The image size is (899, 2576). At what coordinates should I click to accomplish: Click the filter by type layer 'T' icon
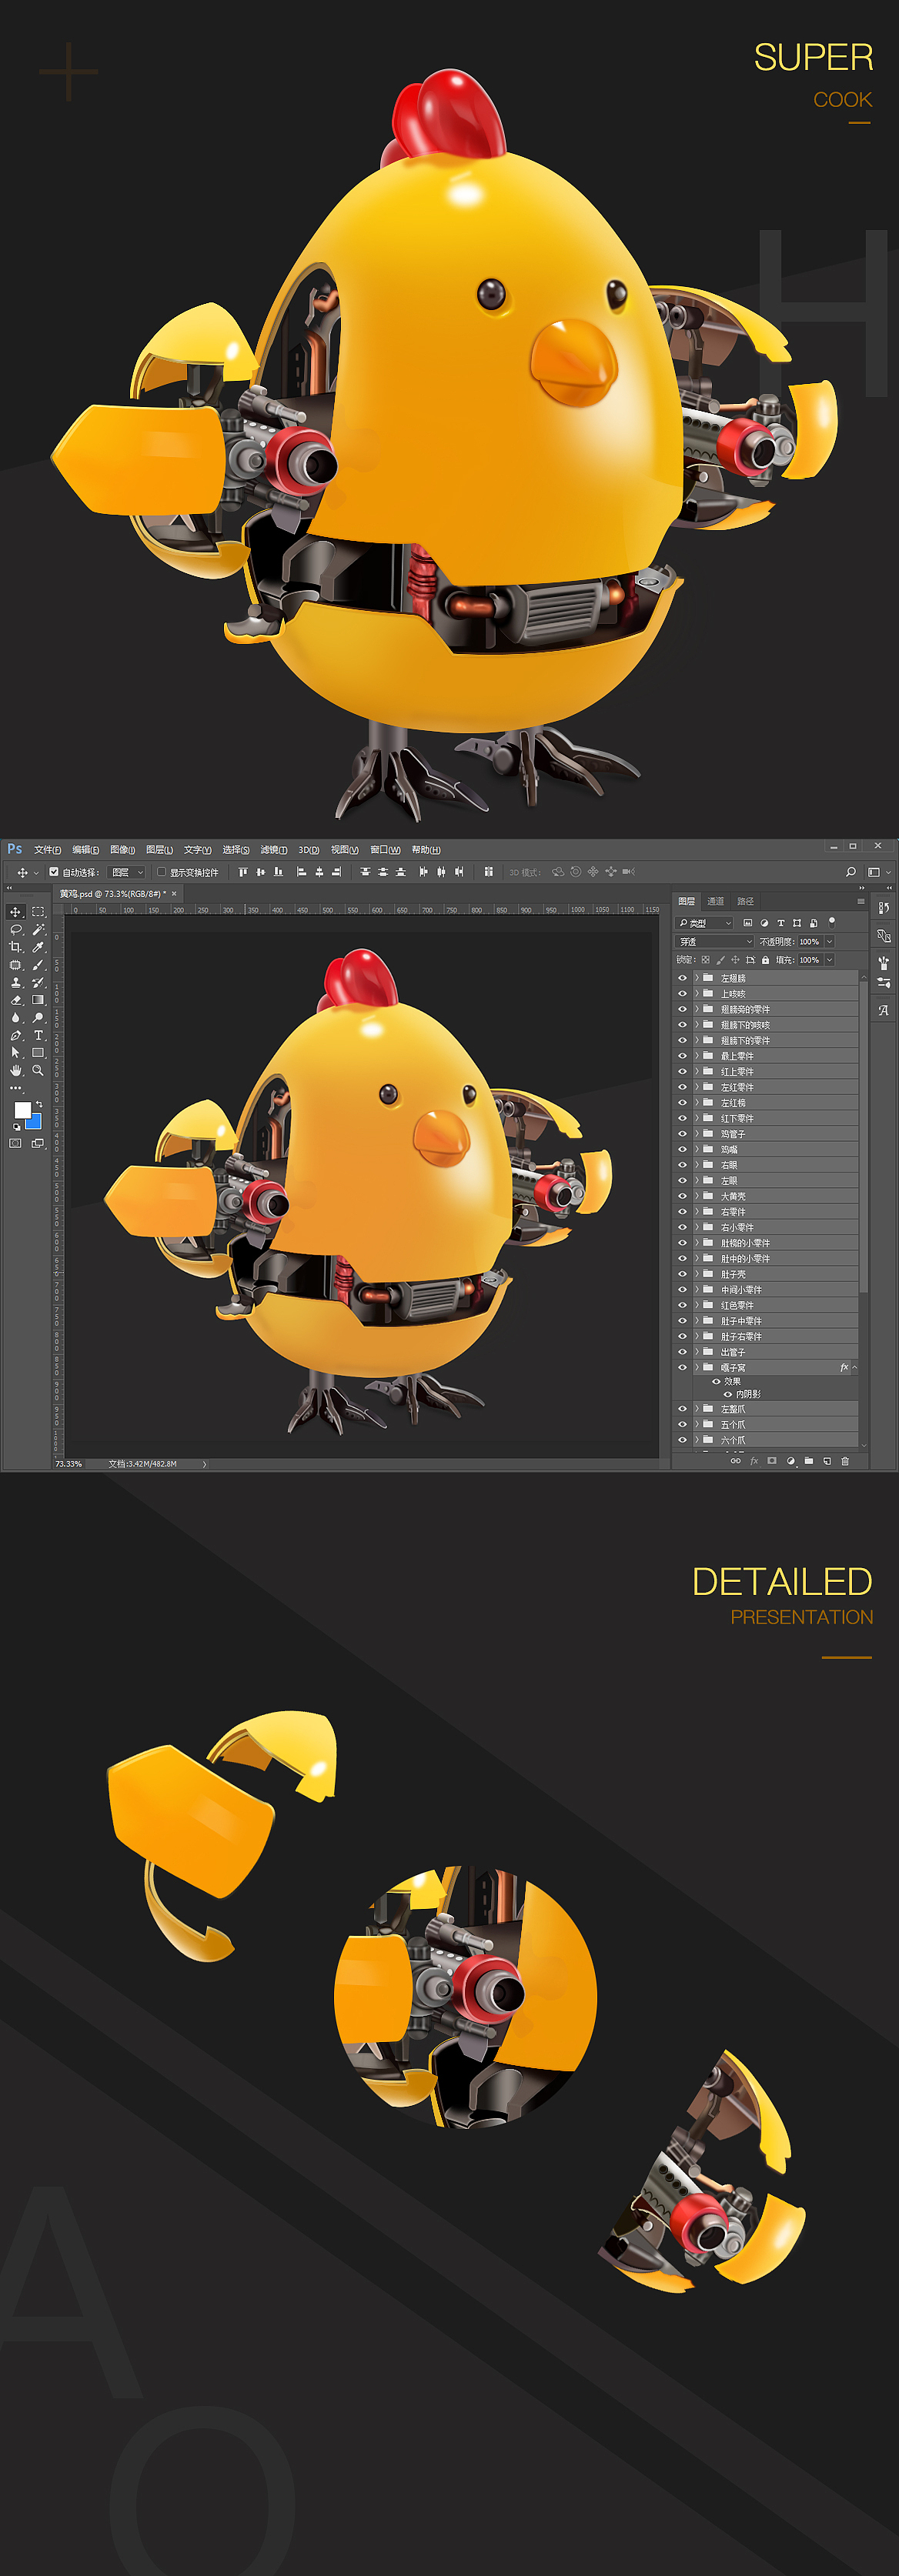coord(781,923)
